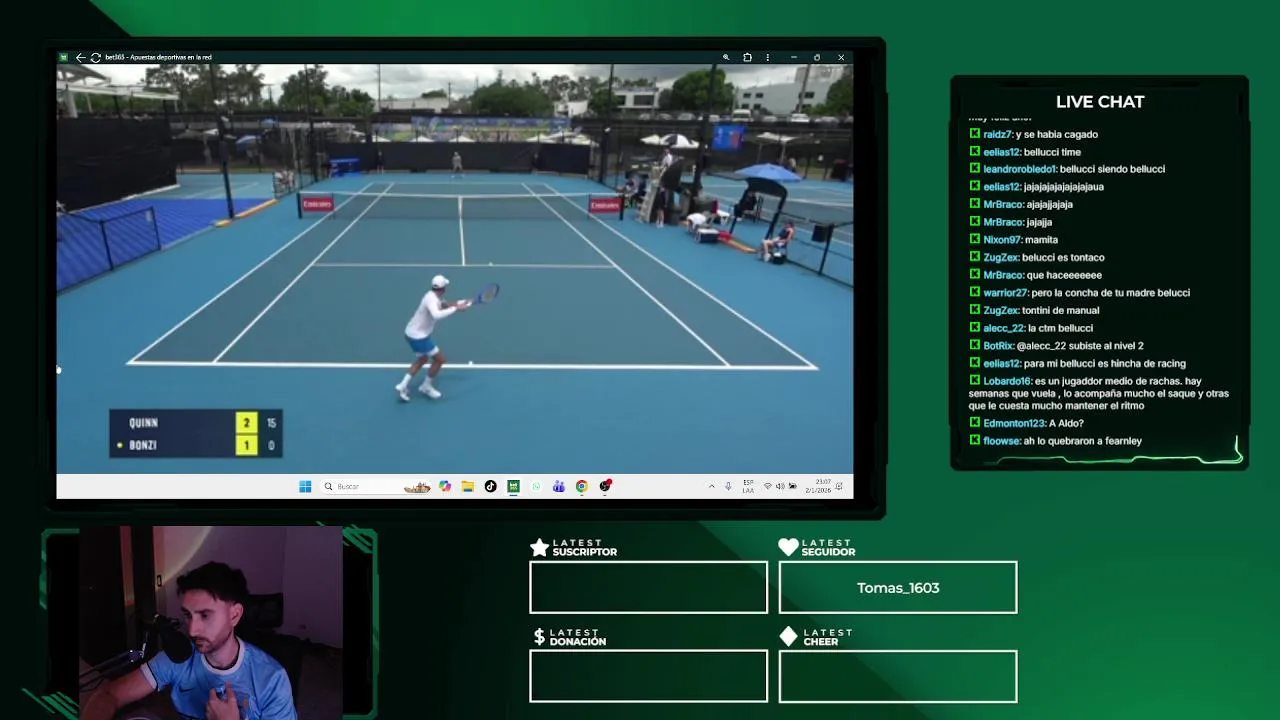Click latest follower name Tomas_1603
The image size is (1280, 720).
898,588
